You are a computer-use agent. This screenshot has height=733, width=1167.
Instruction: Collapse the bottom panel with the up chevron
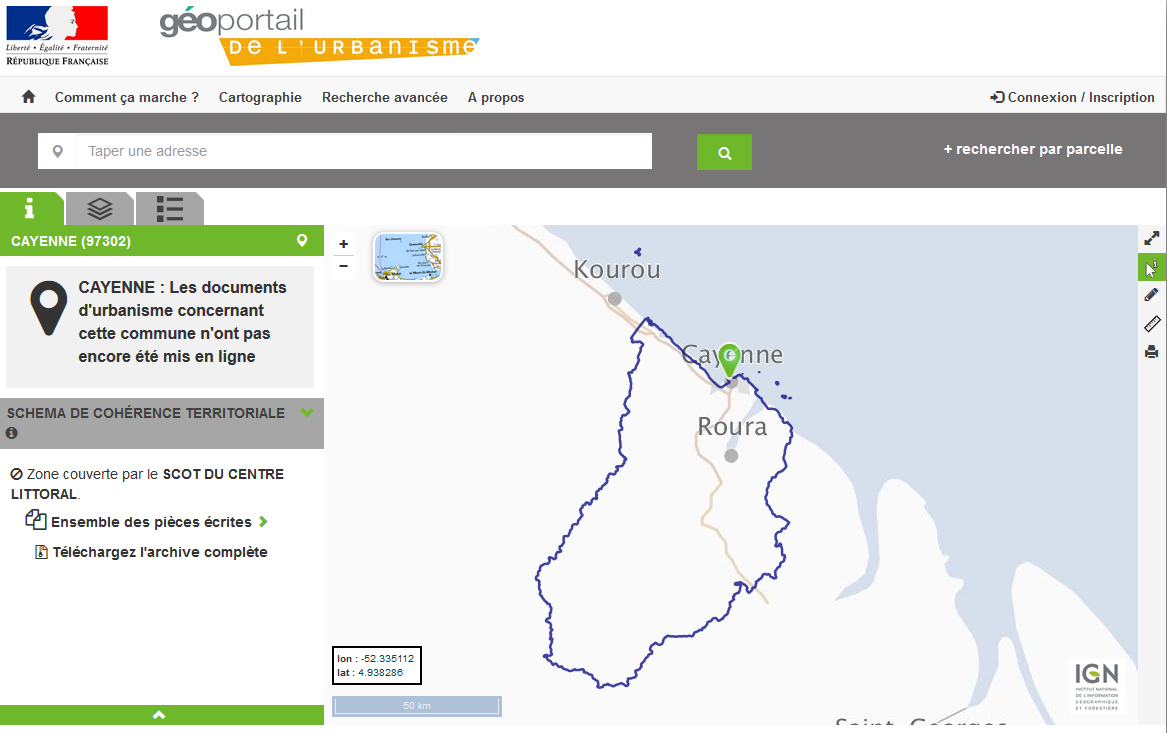pyautogui.click(x=159, y=715)
